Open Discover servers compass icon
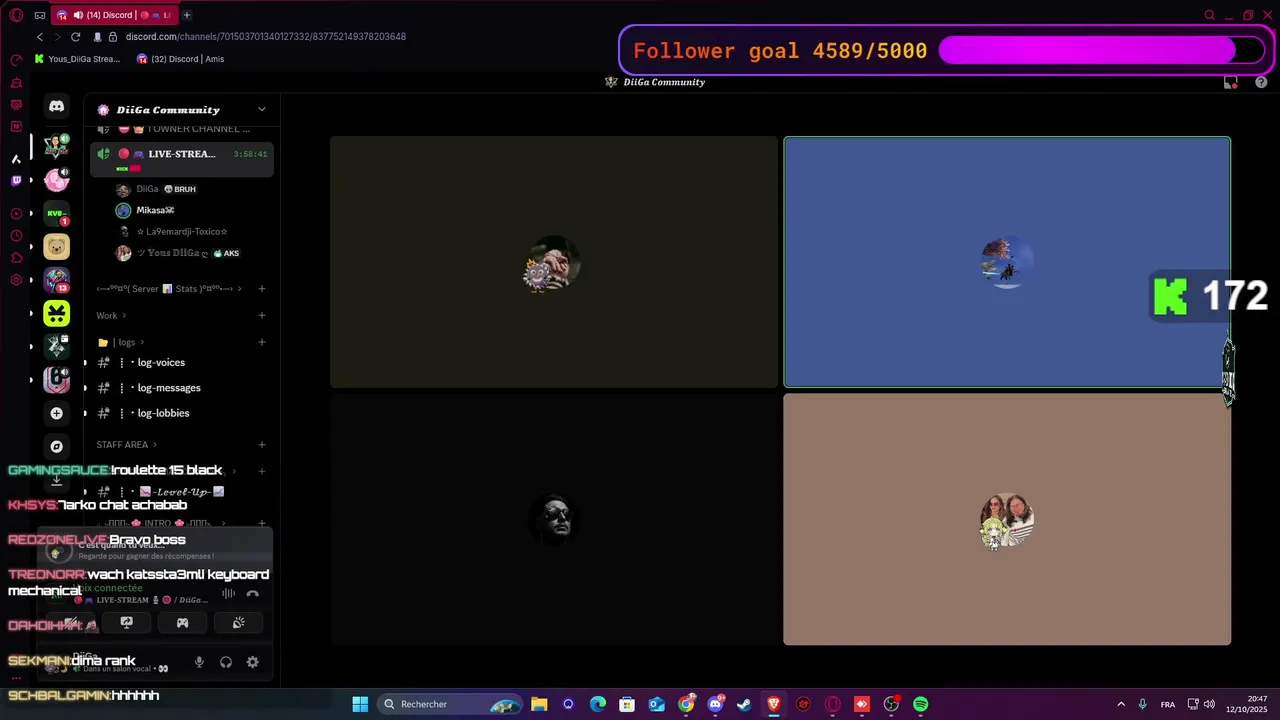1280x720 pixels. click(57, 446)
